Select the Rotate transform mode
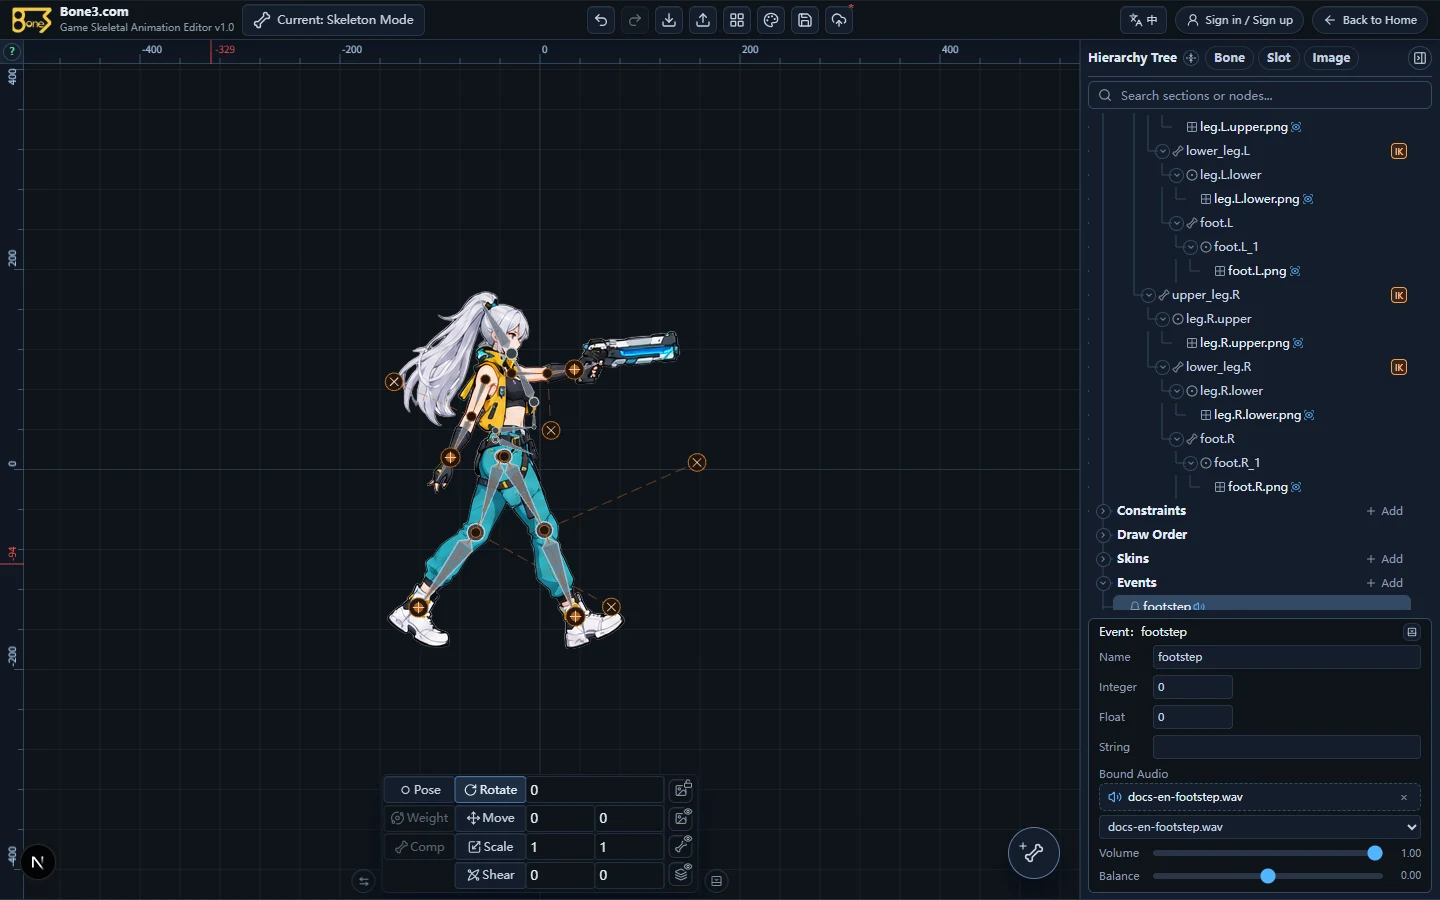 pyautogui.click(x=490, y=790)
